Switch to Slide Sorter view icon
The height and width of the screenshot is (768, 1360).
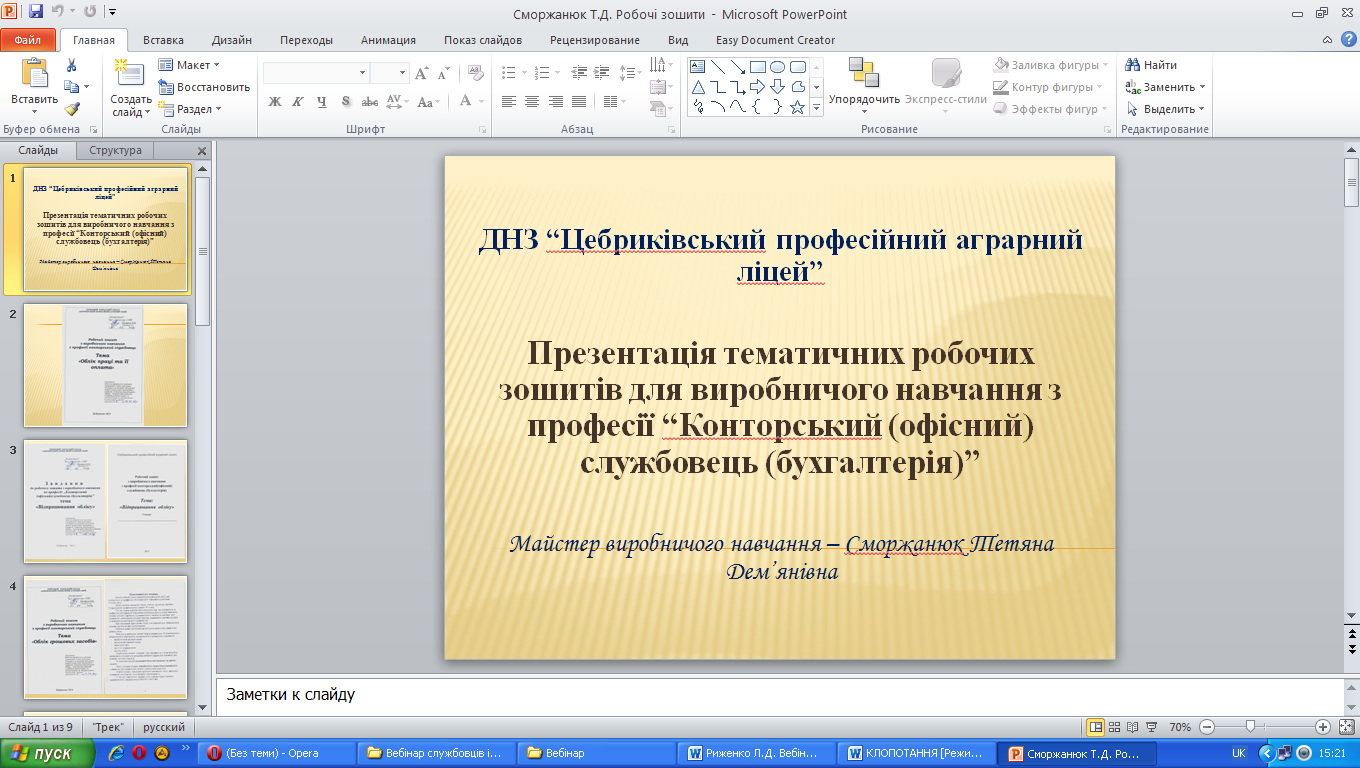click(1115, 727)
